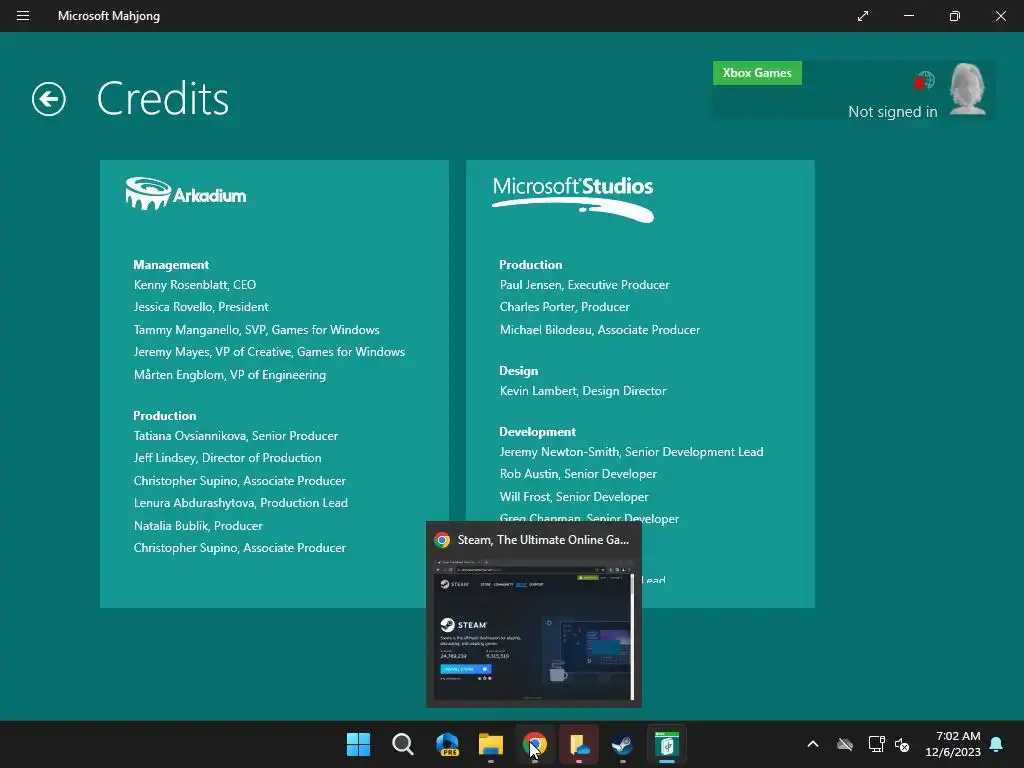This screenshot has height=768, width=1024.
Task: Click the Not signed in label
Action: 892,112
